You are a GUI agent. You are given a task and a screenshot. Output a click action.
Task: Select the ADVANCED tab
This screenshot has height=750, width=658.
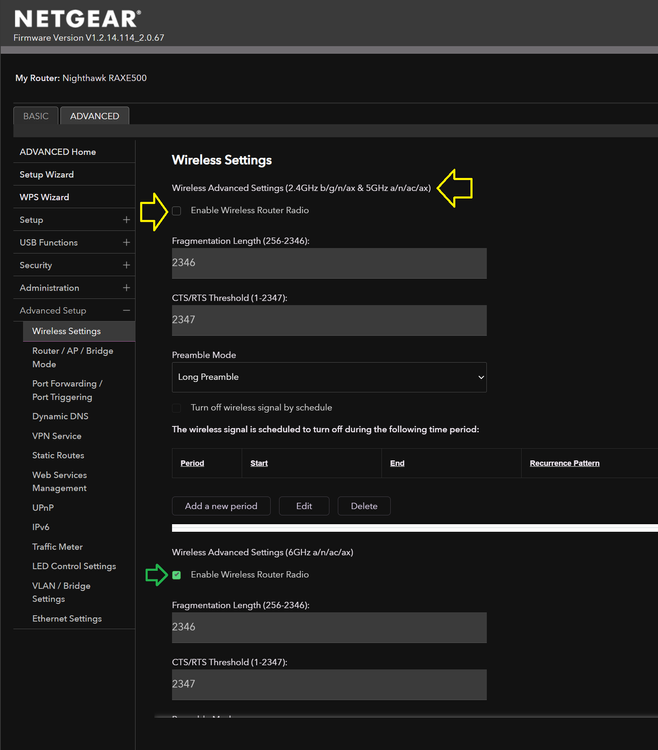point(94,116)
